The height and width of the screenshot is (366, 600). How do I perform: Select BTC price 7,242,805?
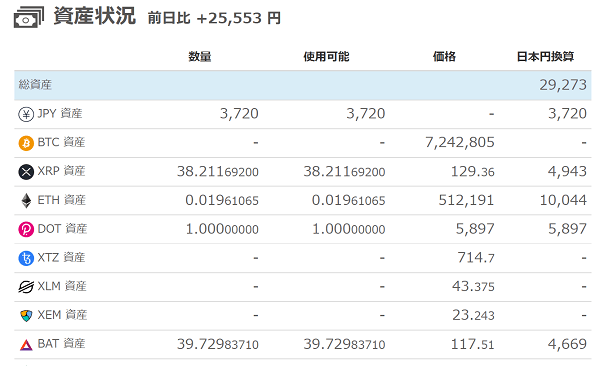(460, 142)
